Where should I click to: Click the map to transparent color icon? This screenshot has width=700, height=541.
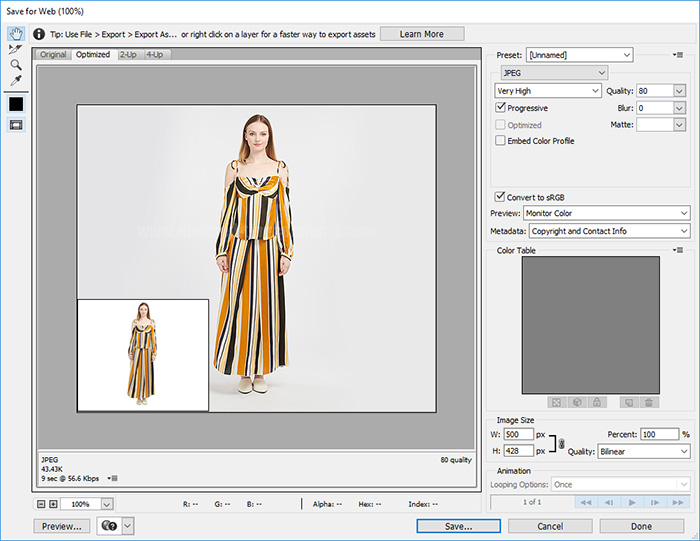(556, 402)
